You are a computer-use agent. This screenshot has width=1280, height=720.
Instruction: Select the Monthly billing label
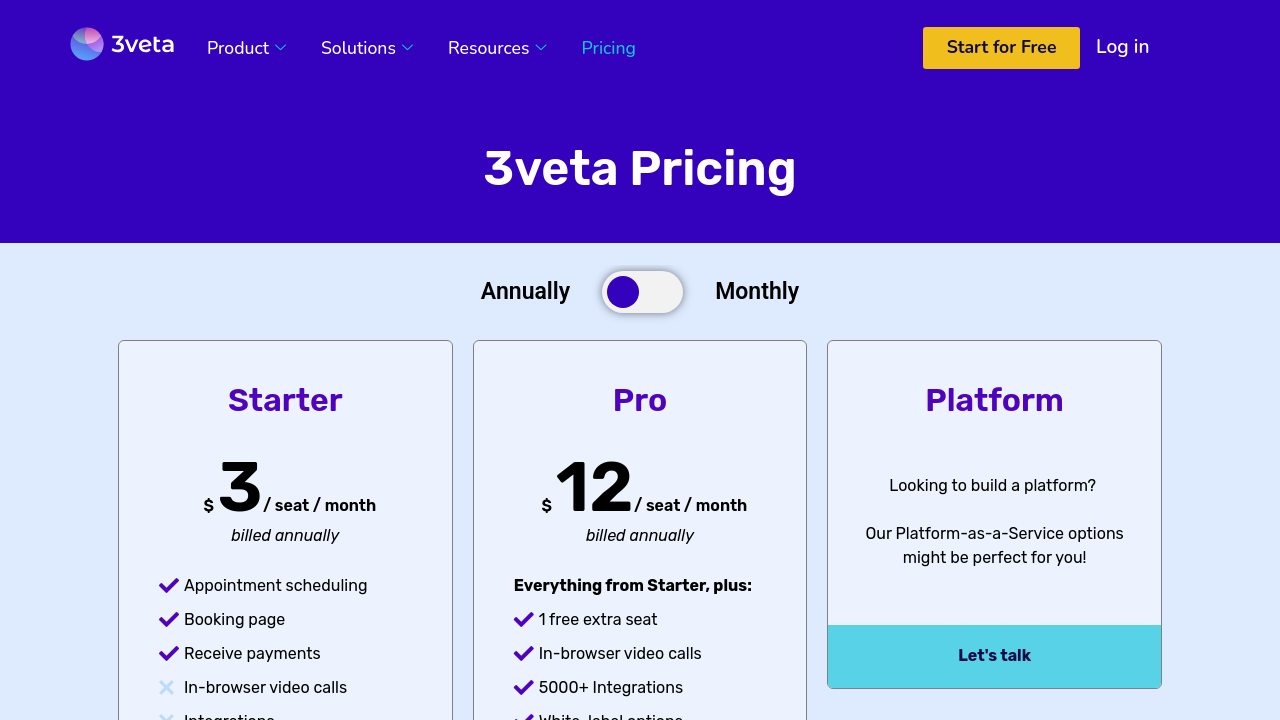757,291
